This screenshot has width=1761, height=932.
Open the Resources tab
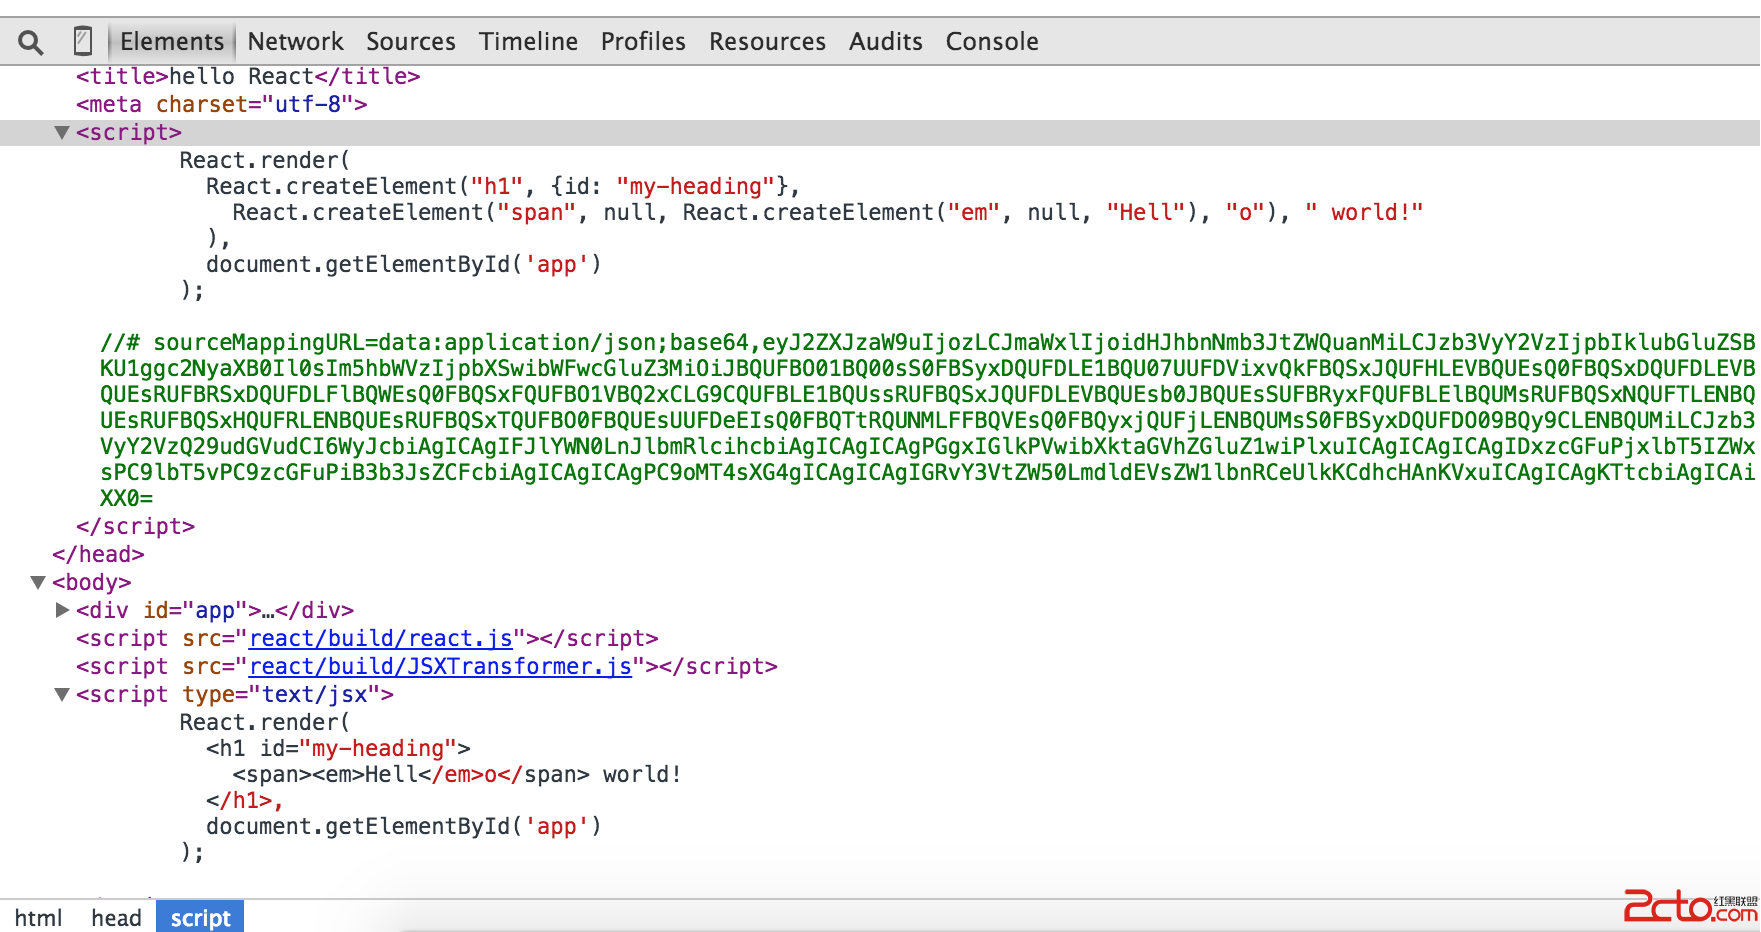point(767,42)
